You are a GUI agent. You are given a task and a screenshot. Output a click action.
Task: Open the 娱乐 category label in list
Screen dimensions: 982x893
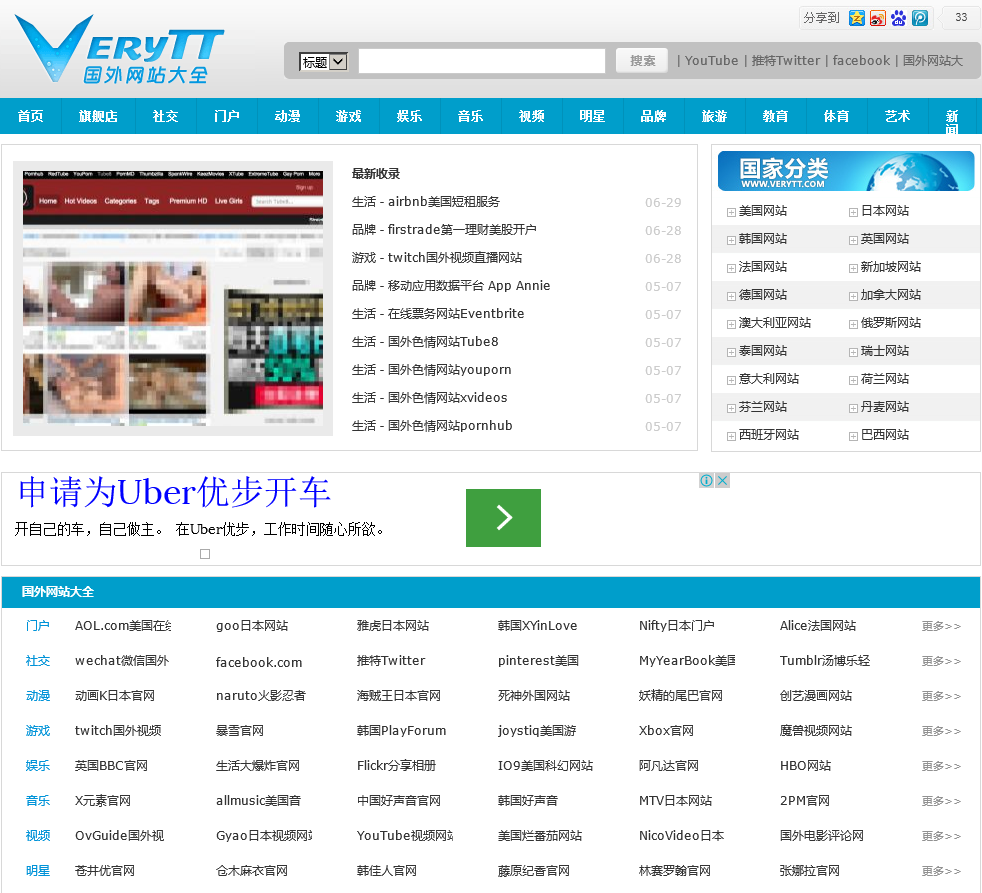tap(38, 766)
